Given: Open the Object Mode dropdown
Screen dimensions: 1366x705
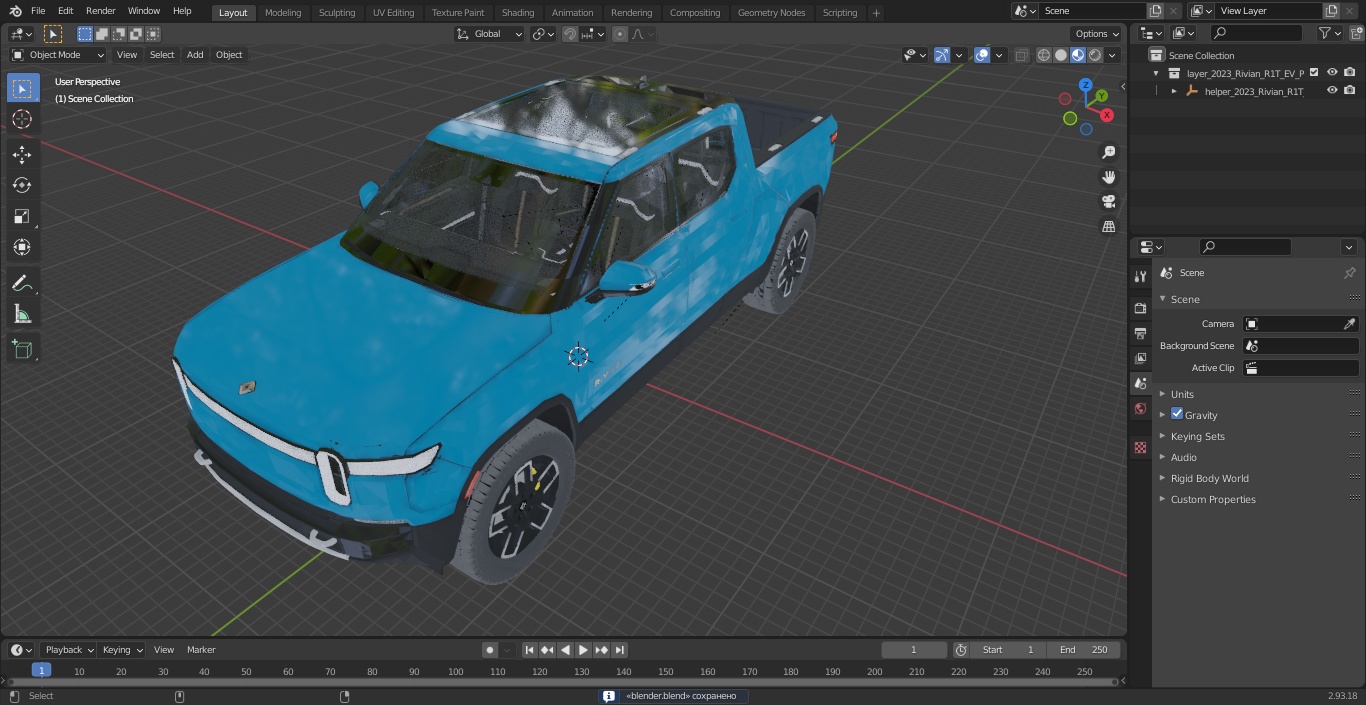Looking at the screenshot, I should point(58,55).
